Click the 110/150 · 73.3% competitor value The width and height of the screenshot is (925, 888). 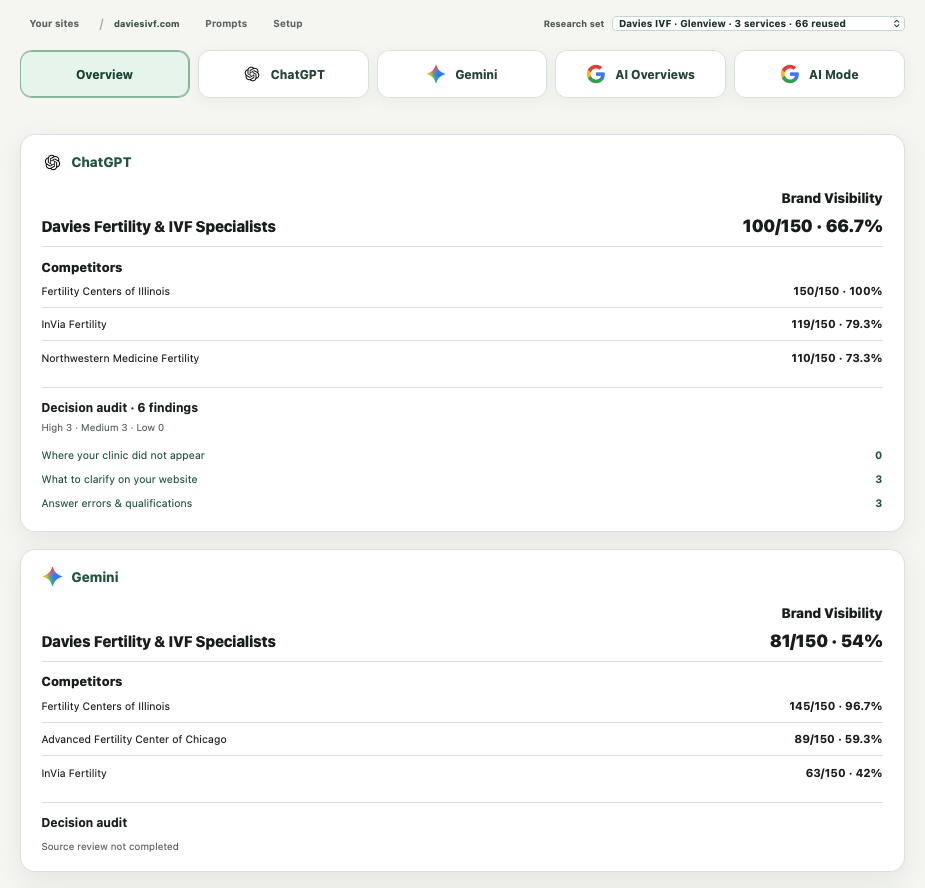coord(837,358)
